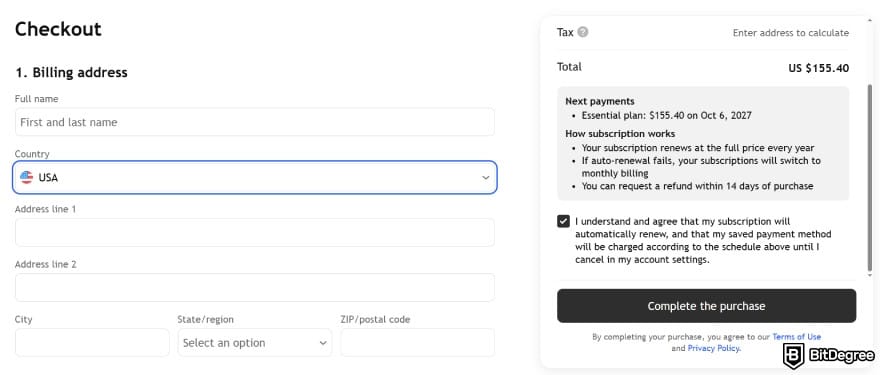Click the 'How subscription works' heading
880x375 pixels.
click(620, 134)
